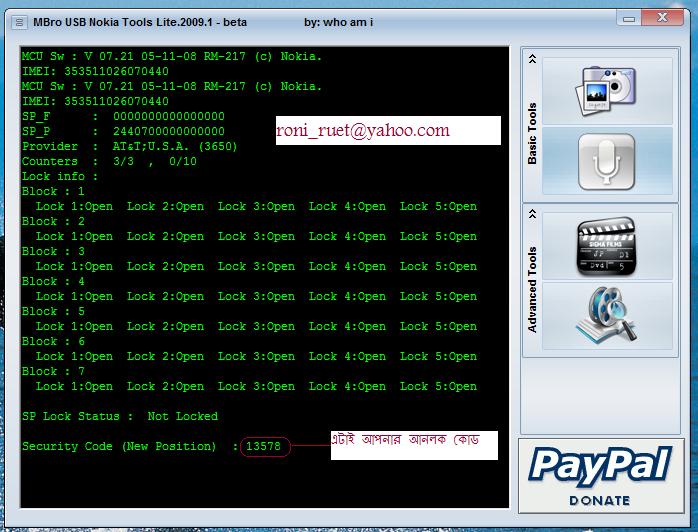The width and height of the screenshot is (698, 532).
Task: Click the Block : 3 heading
Action: click(x=53, y=252)
